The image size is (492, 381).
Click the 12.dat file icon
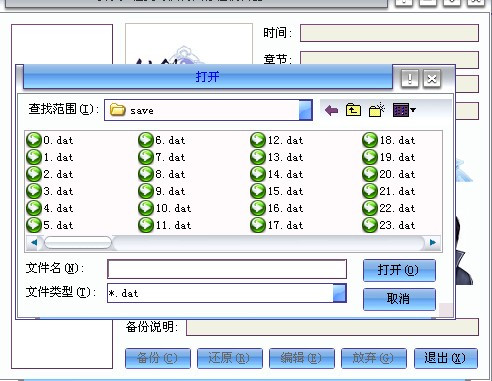coord(258,140)
